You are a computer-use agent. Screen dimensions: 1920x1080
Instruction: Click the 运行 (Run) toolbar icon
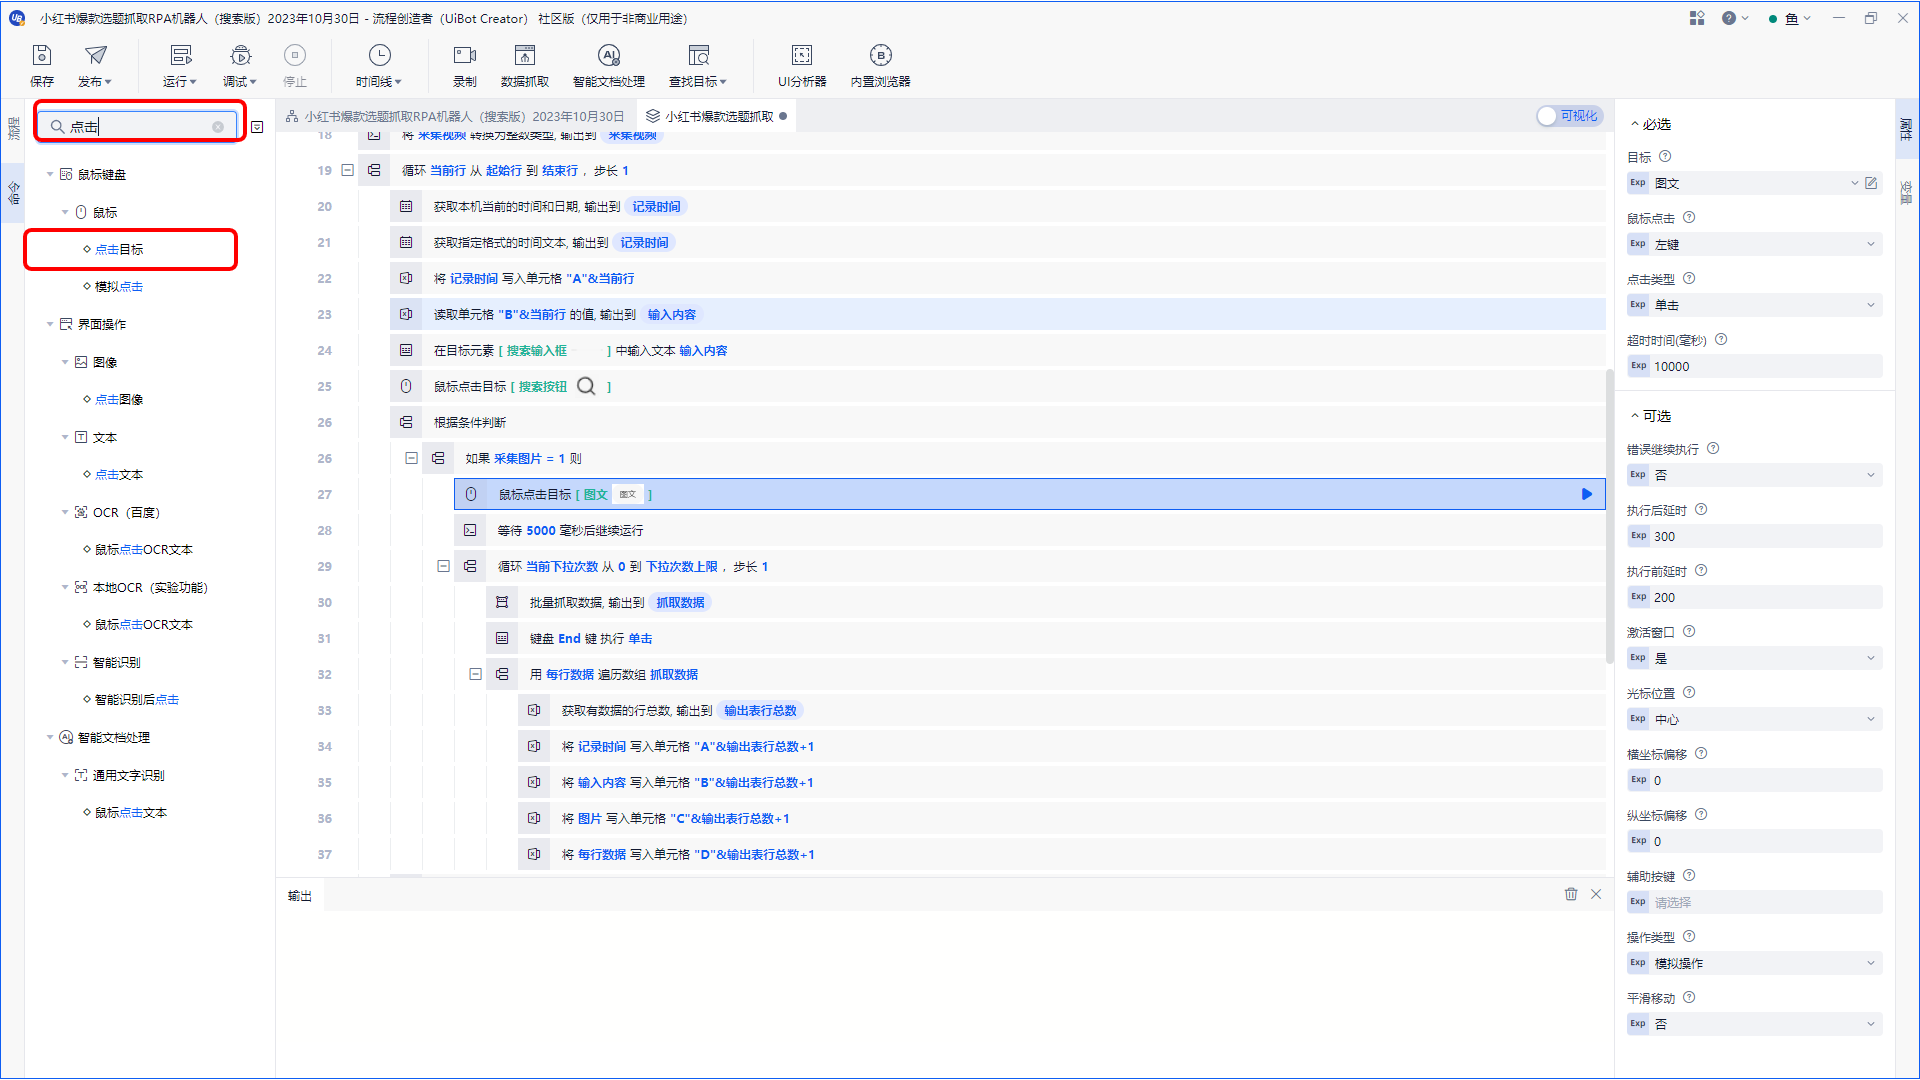click(180, 66)
